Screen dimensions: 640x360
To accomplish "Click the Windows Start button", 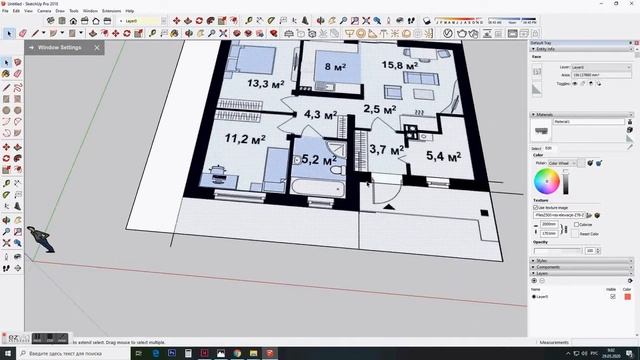I will coord(8,353).
